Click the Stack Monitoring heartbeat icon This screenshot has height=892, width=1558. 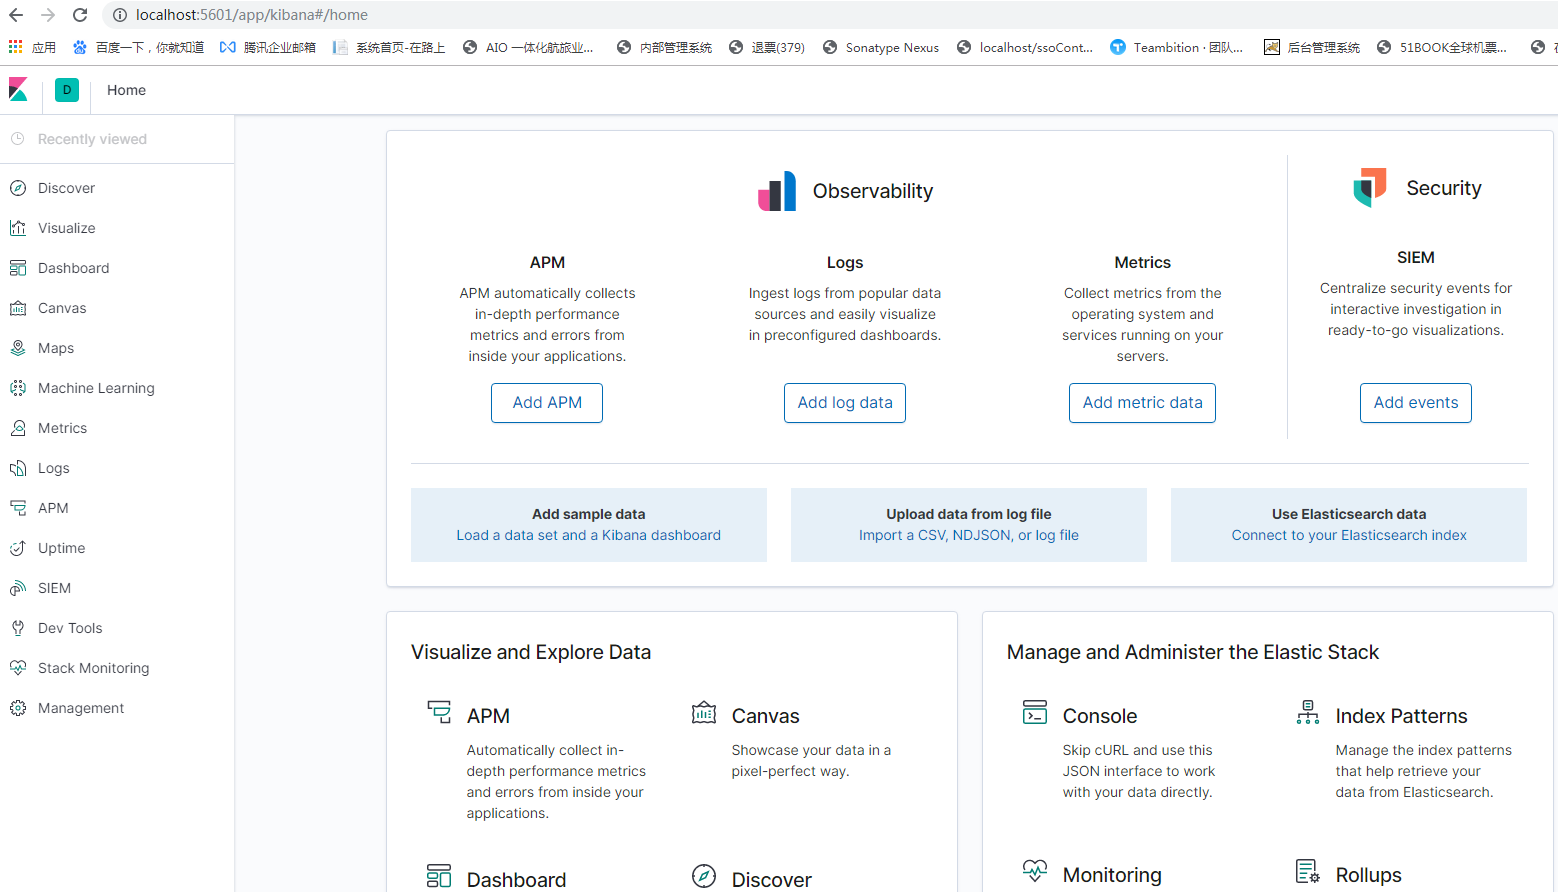pos(18,668)
